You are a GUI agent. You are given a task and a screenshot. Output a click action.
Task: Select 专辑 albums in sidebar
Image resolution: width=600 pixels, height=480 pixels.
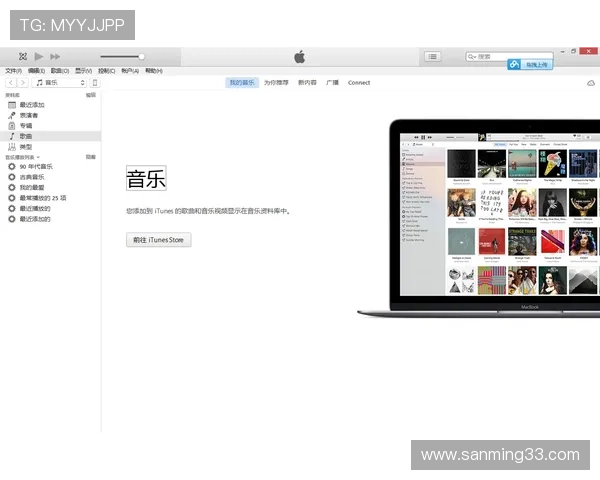click(x=51, y=126)
